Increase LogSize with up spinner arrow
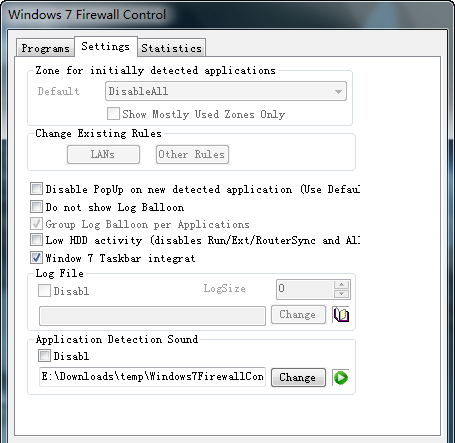 [341, 285]
